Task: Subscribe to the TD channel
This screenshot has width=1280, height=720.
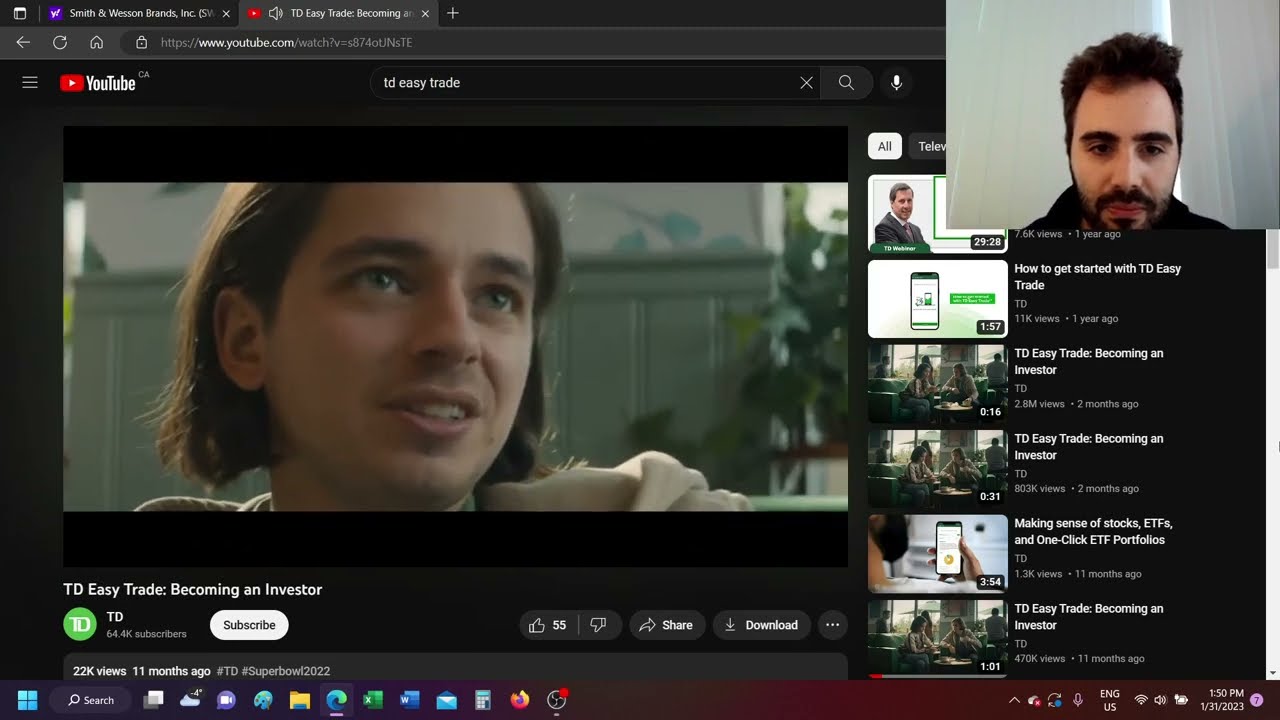Action: (249, 625)
